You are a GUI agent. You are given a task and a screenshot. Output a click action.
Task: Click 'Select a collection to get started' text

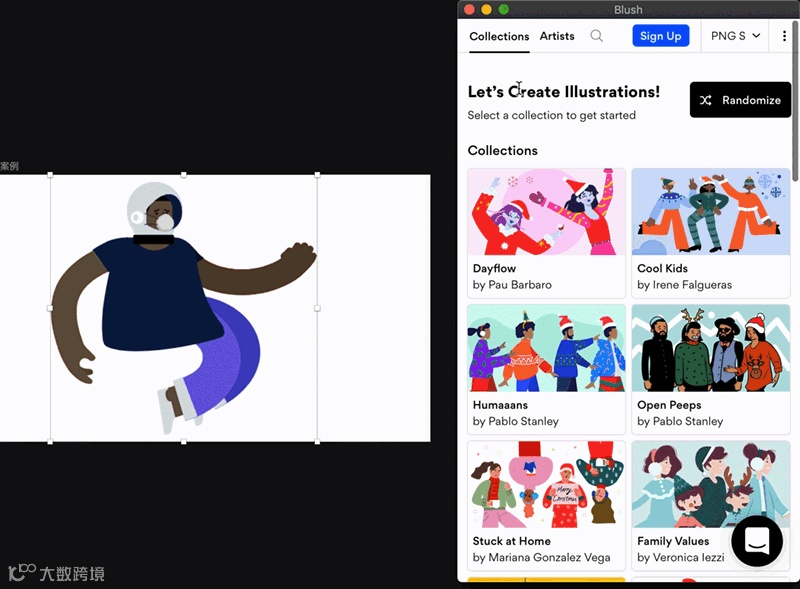coord(552,115)
